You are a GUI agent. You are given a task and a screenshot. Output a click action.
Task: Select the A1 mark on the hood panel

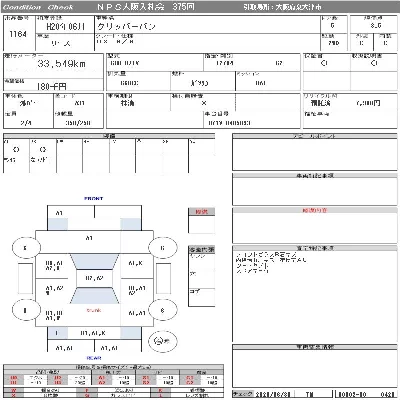(89, 238)
